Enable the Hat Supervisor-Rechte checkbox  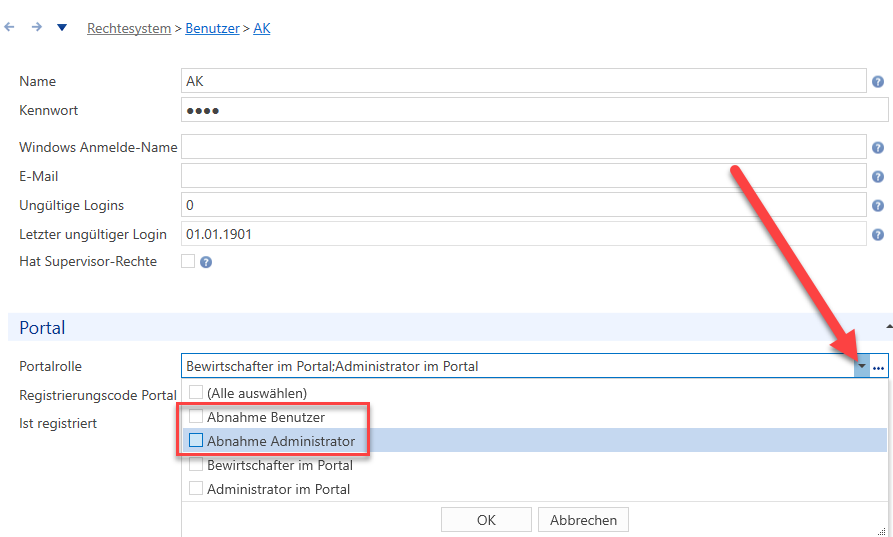pos(188,261)
